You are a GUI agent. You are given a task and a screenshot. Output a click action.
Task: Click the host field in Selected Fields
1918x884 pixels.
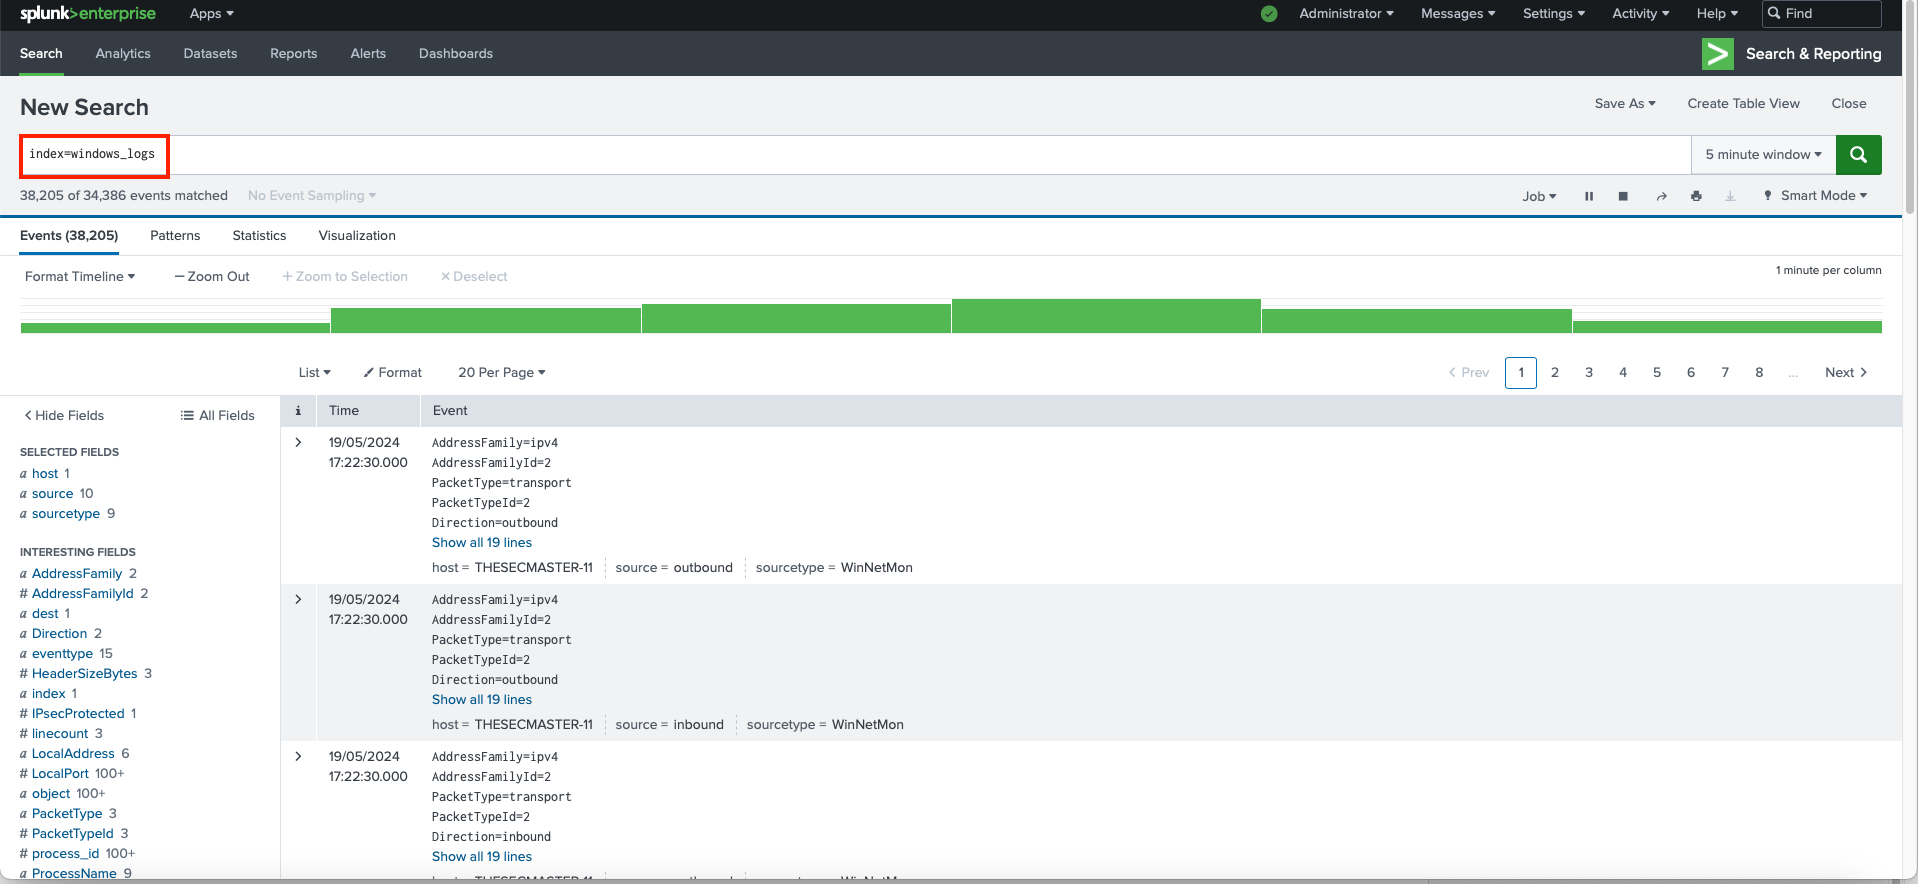click(x=45, y=474)
